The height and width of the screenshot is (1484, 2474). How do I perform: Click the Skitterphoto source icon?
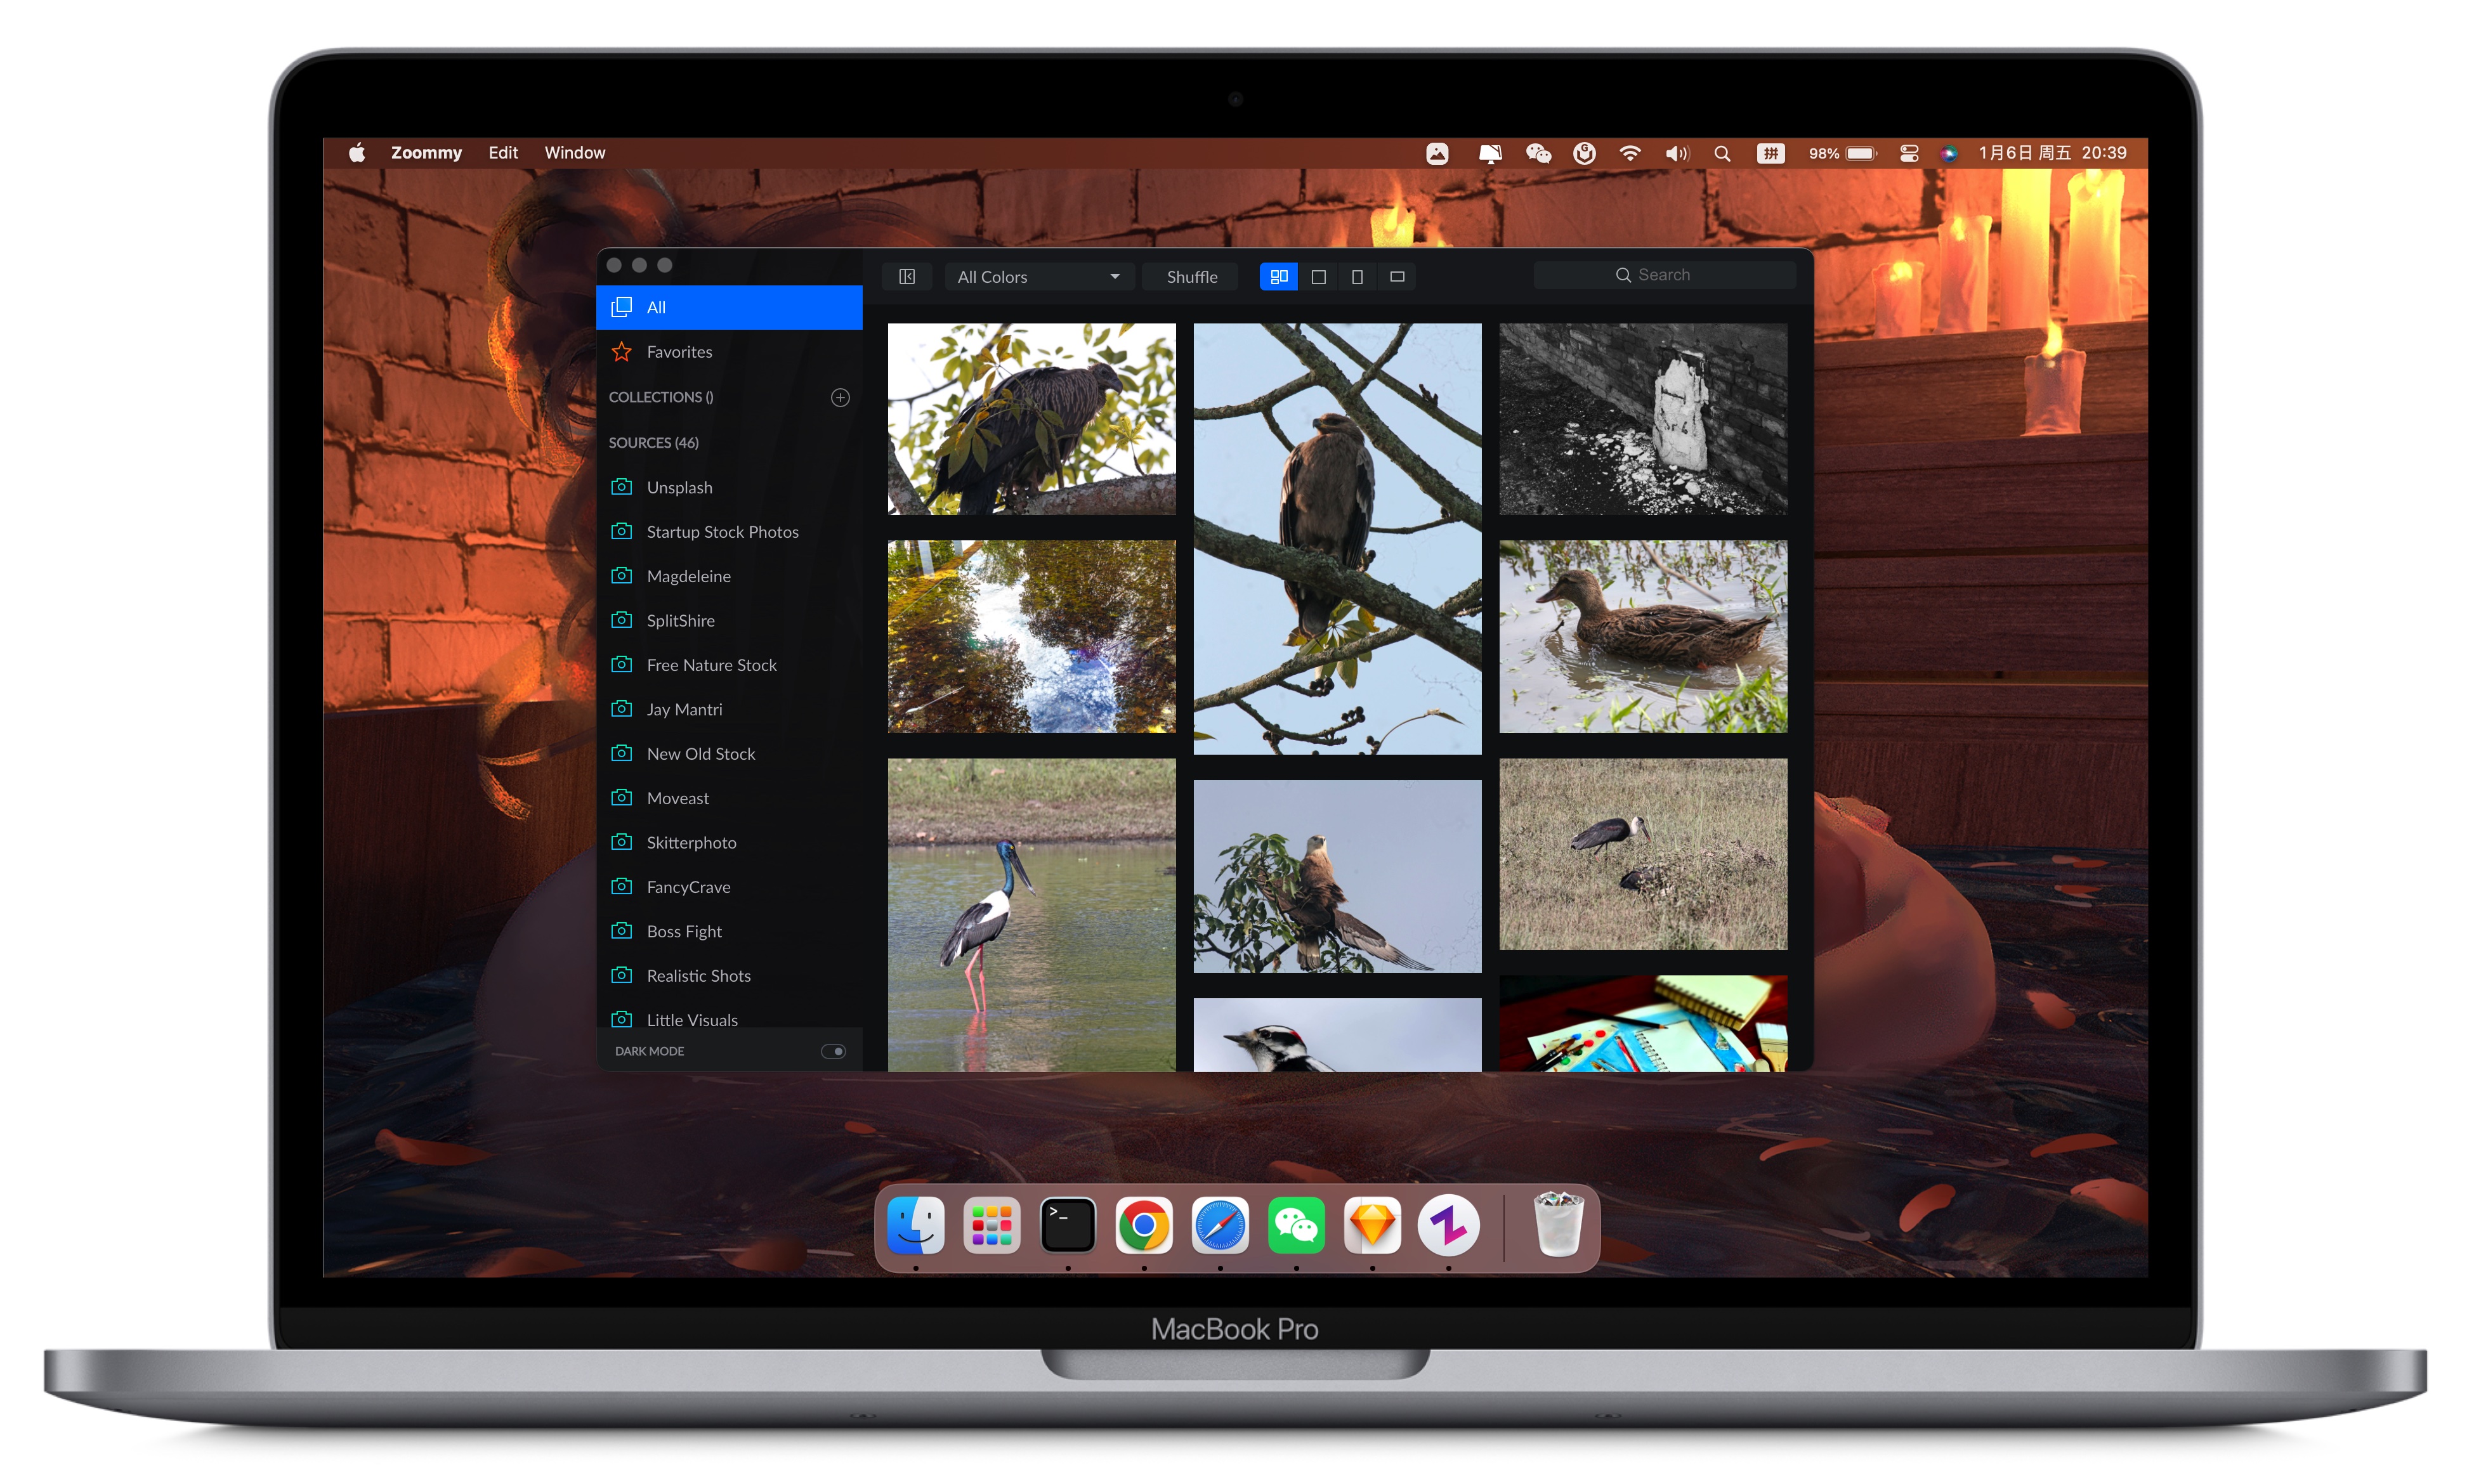click(622, 841)
